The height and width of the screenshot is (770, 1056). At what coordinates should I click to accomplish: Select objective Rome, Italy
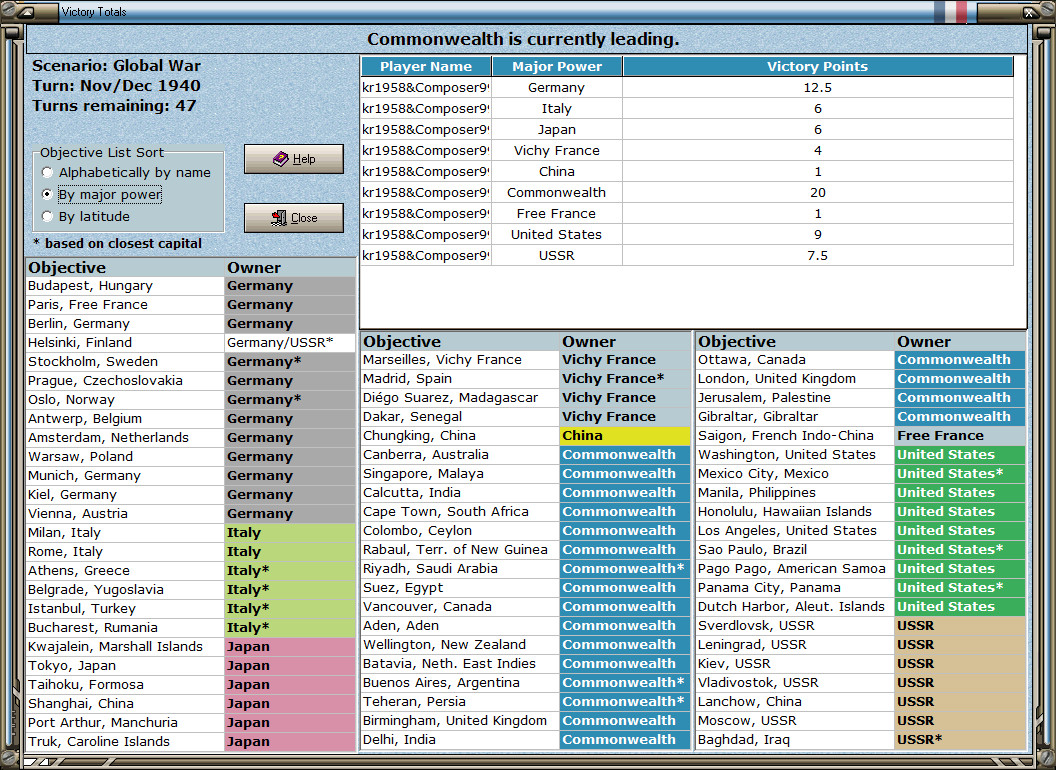(x=125, y=552)
